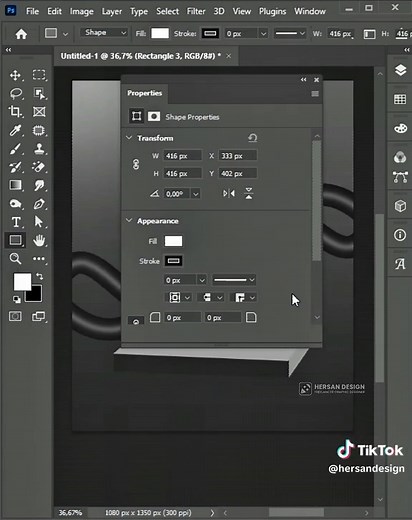Toggle the corner radius link icon
The width and height of the screenshot is (412, 520).
click(x=136, y=321)
